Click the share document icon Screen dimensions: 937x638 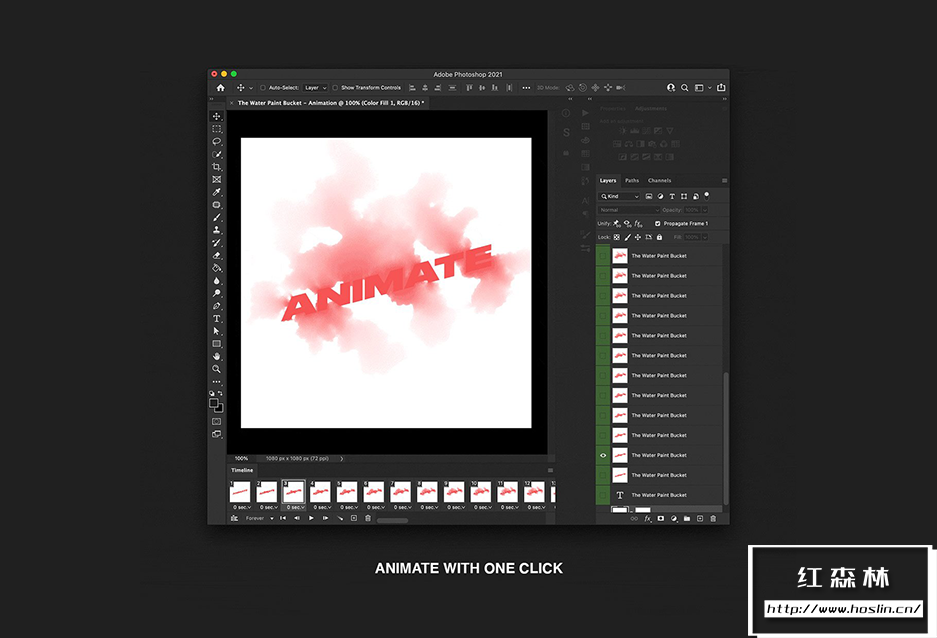(x=721, y=87)
